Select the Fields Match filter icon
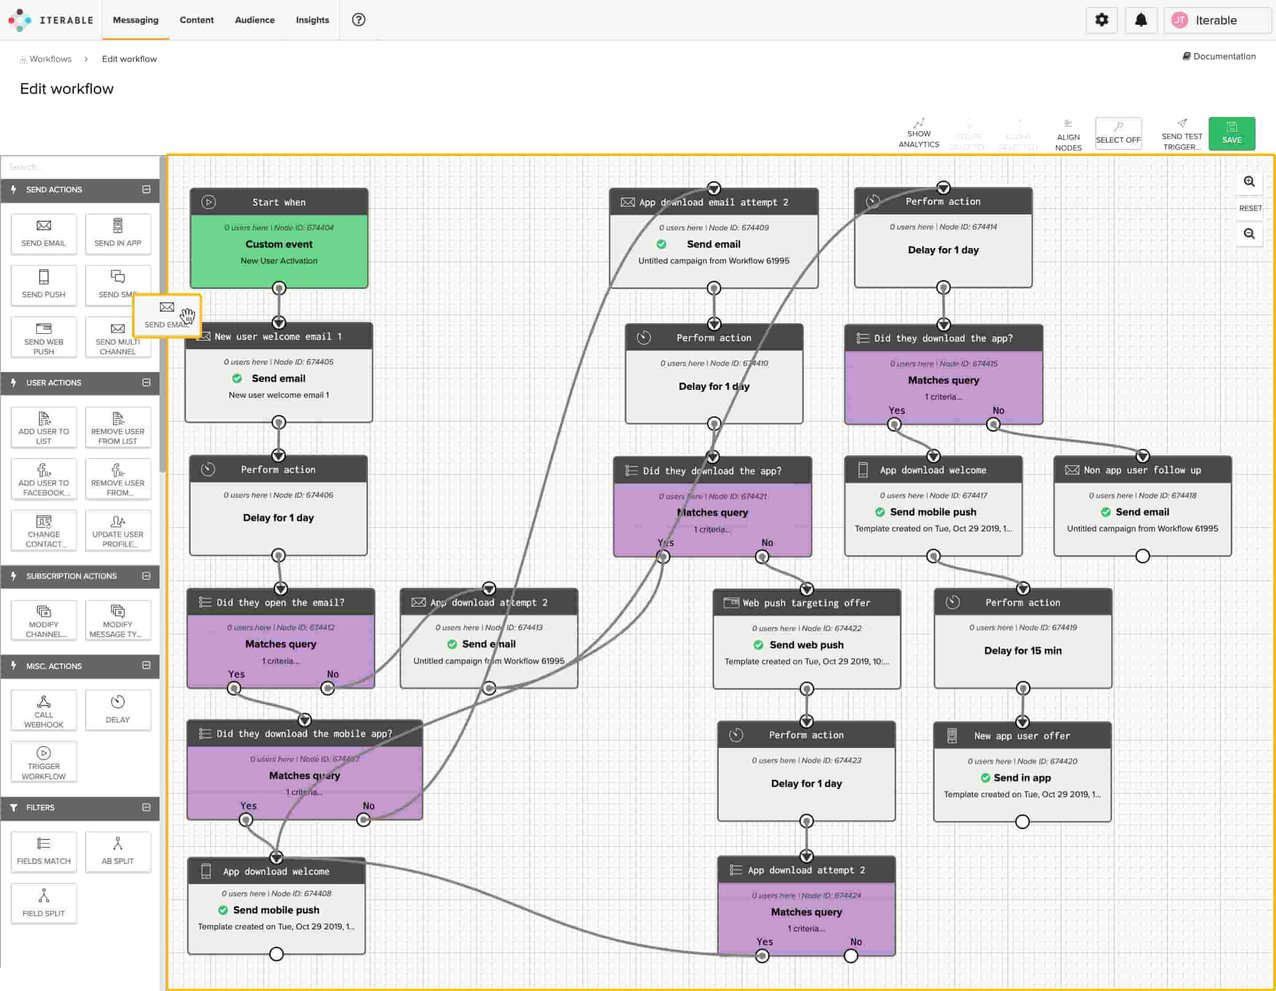Screen dimensions: 1276x991 [x=44, y=851]
